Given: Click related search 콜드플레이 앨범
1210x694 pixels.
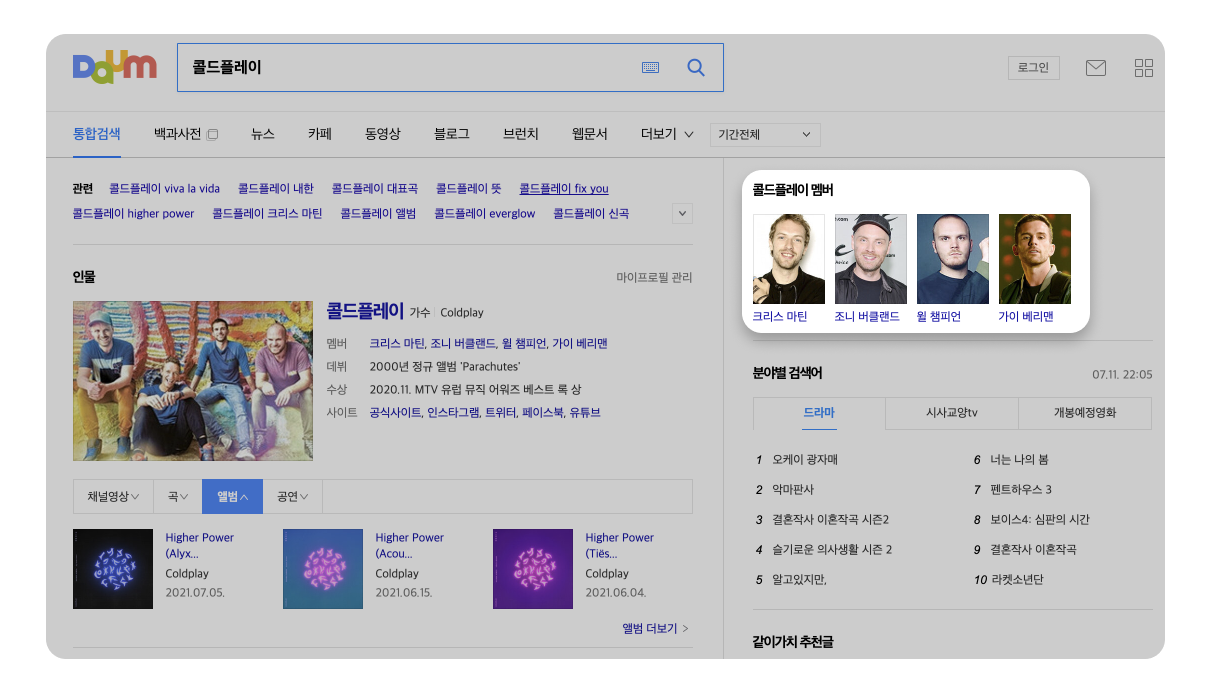Looking at the screenshot, I should tap(378, 213).
